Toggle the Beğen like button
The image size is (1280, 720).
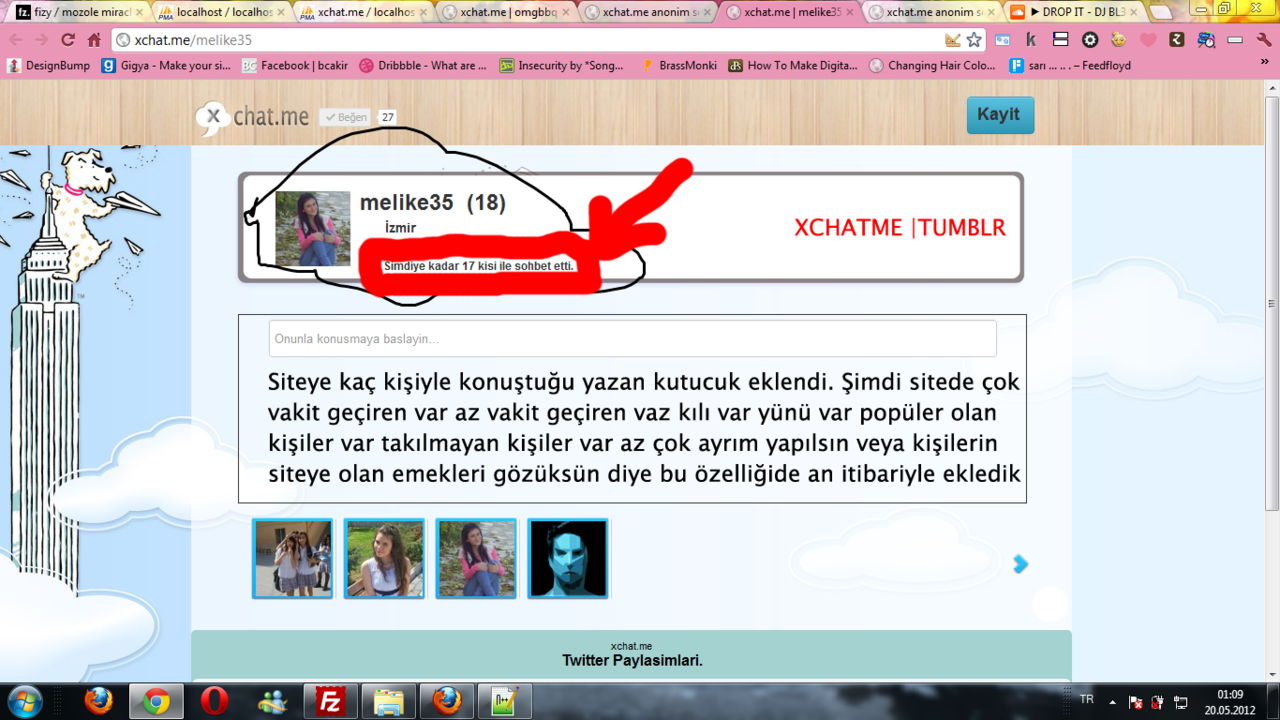pyautogui.click(x=345, y=117)
